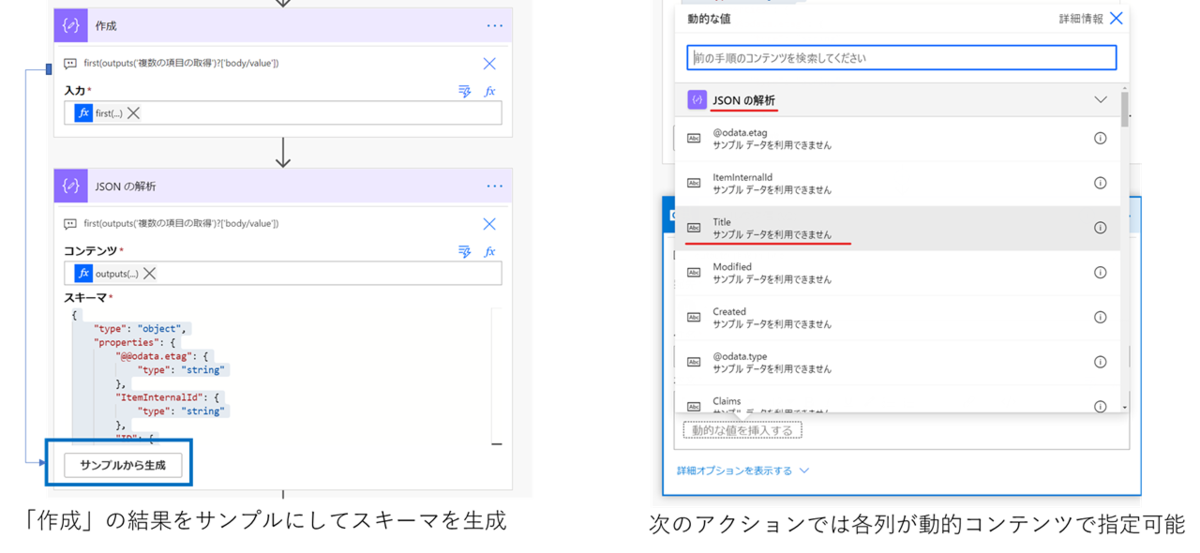Select the Modified dynamic value
Viewport: 1200px width, 553px height.
click(897, 272)
